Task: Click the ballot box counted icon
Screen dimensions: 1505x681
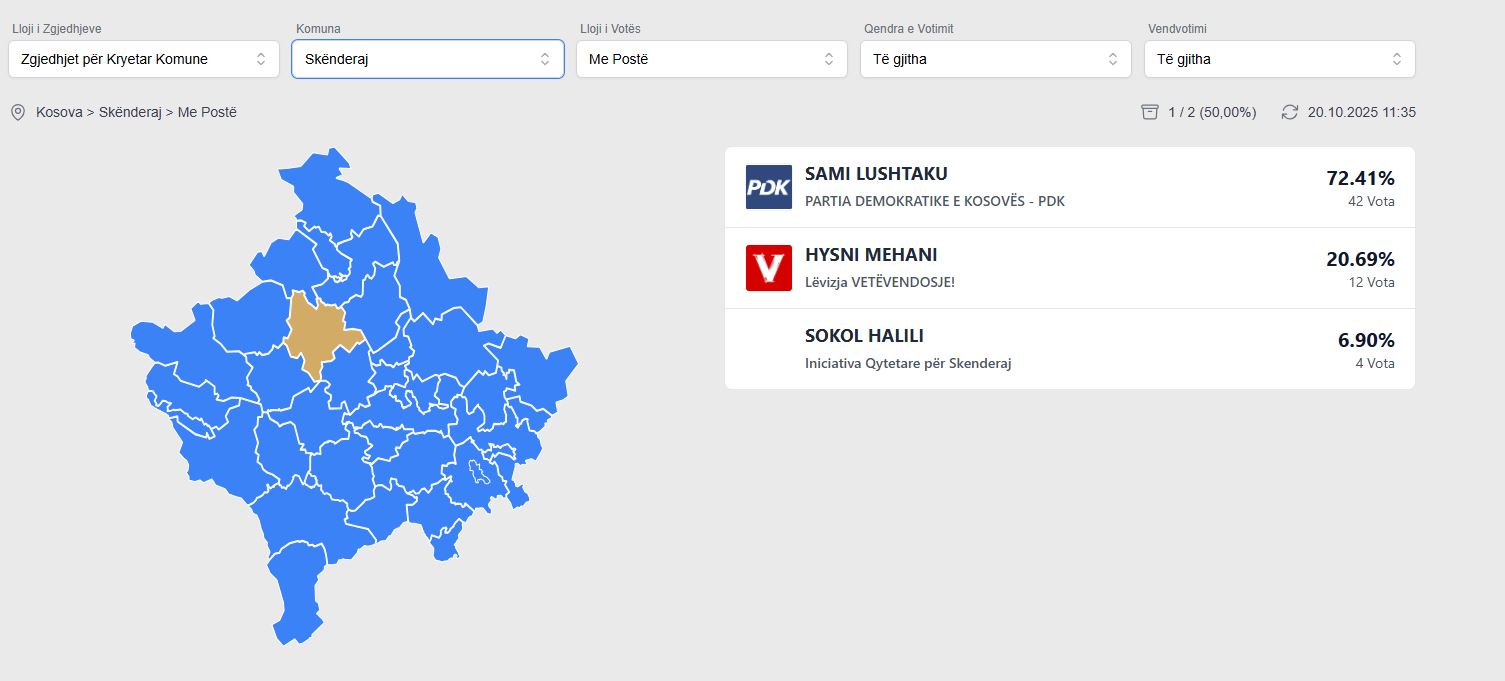Action: point(1149,112)
